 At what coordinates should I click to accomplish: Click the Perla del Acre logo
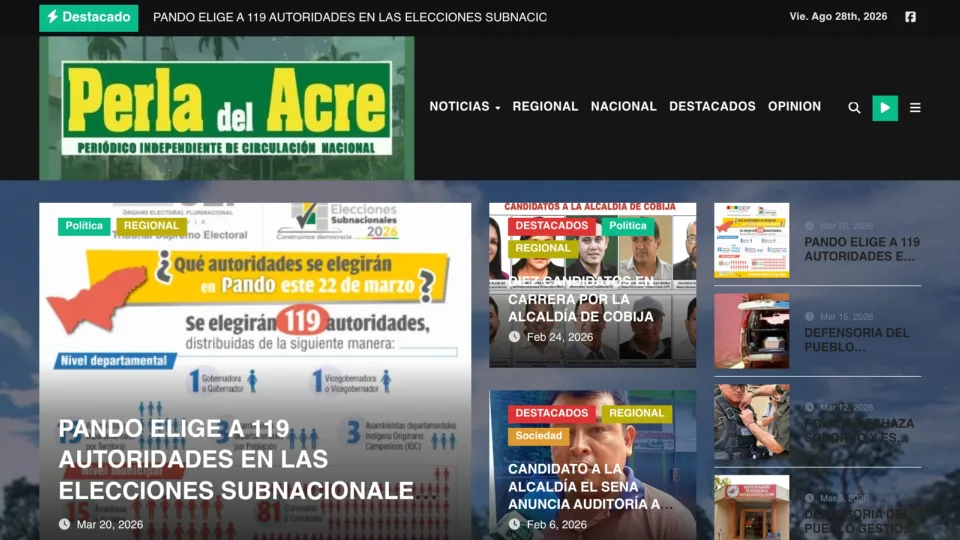[x=227, y=108]
